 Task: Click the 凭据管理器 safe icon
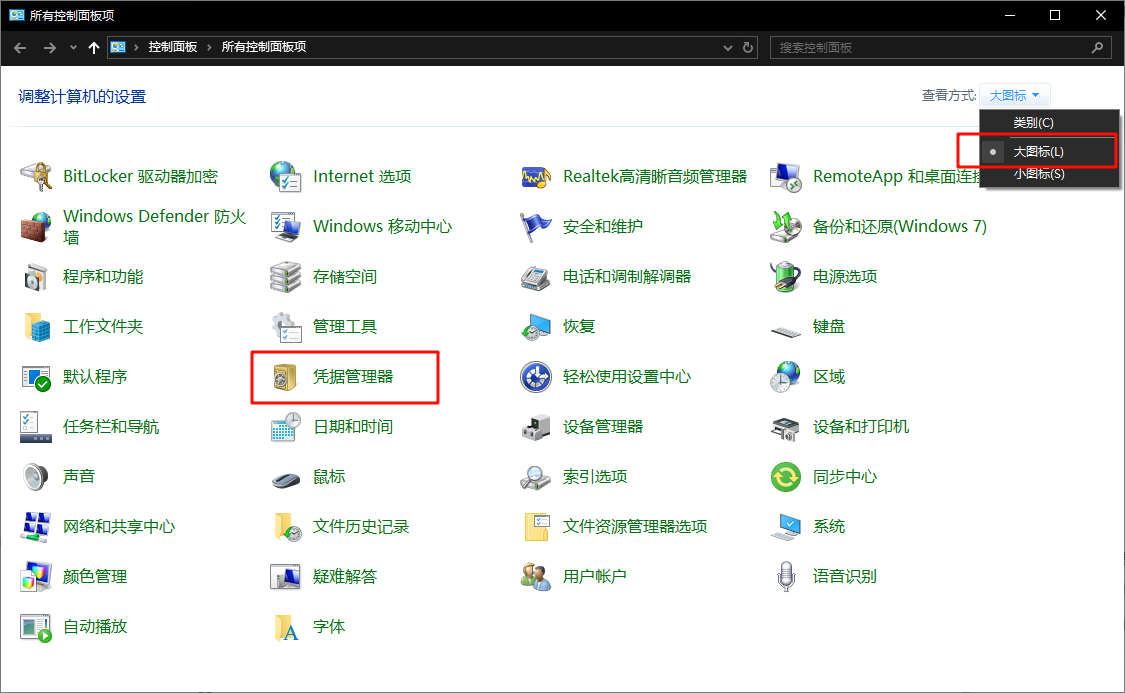coord(286,377)
